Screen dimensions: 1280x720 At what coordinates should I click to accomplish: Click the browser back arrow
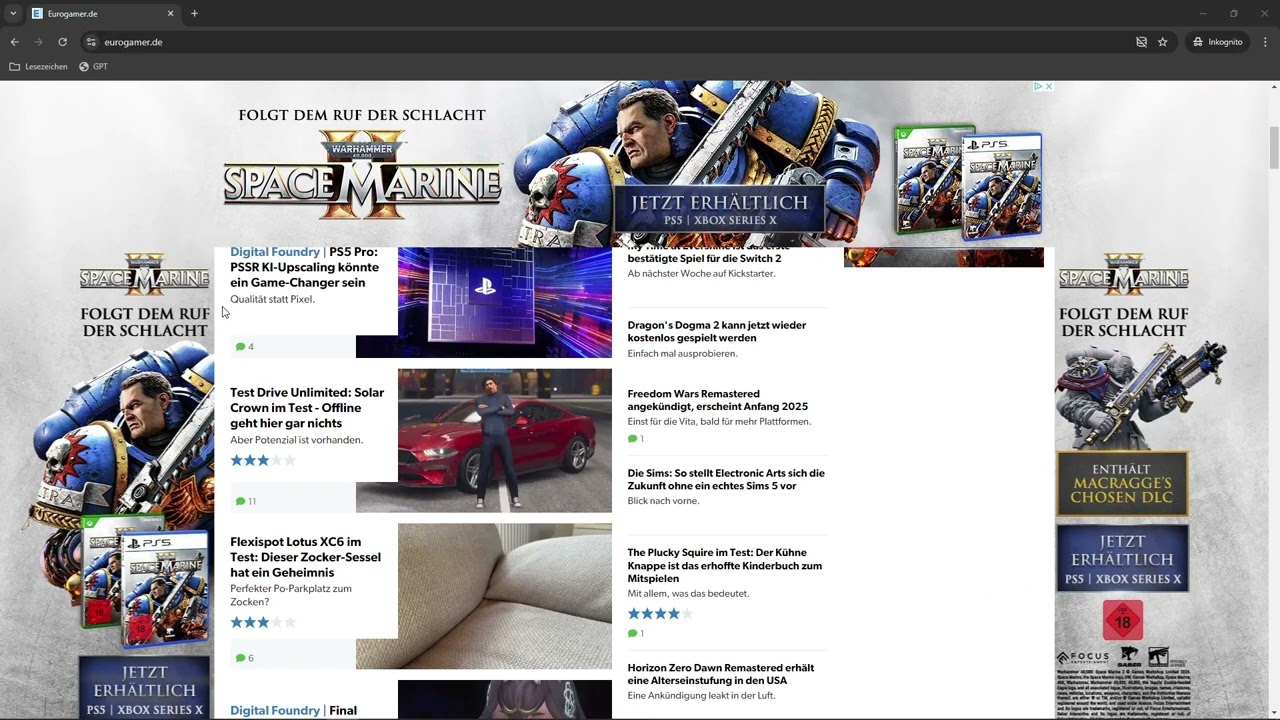click(14, 42)
